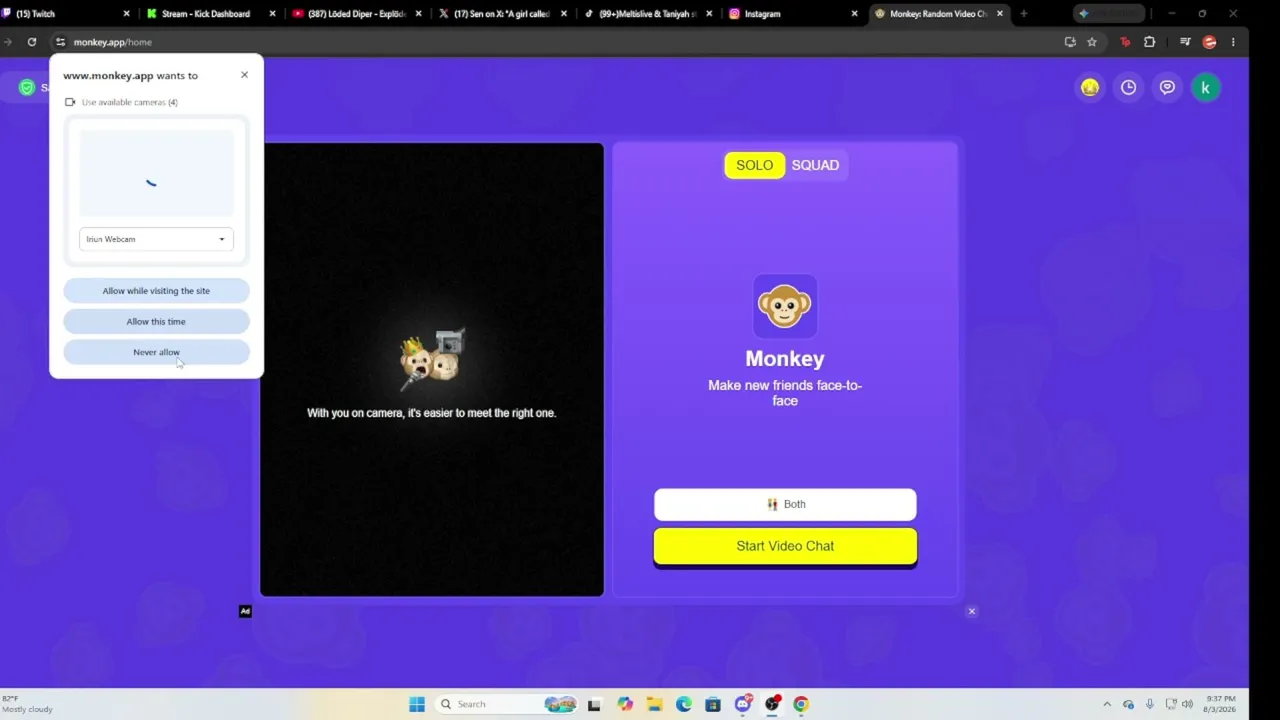Viewport: 1280px width, 720px height.
Task: Open the volume icon in system tray
Action: click(1189, 704)
